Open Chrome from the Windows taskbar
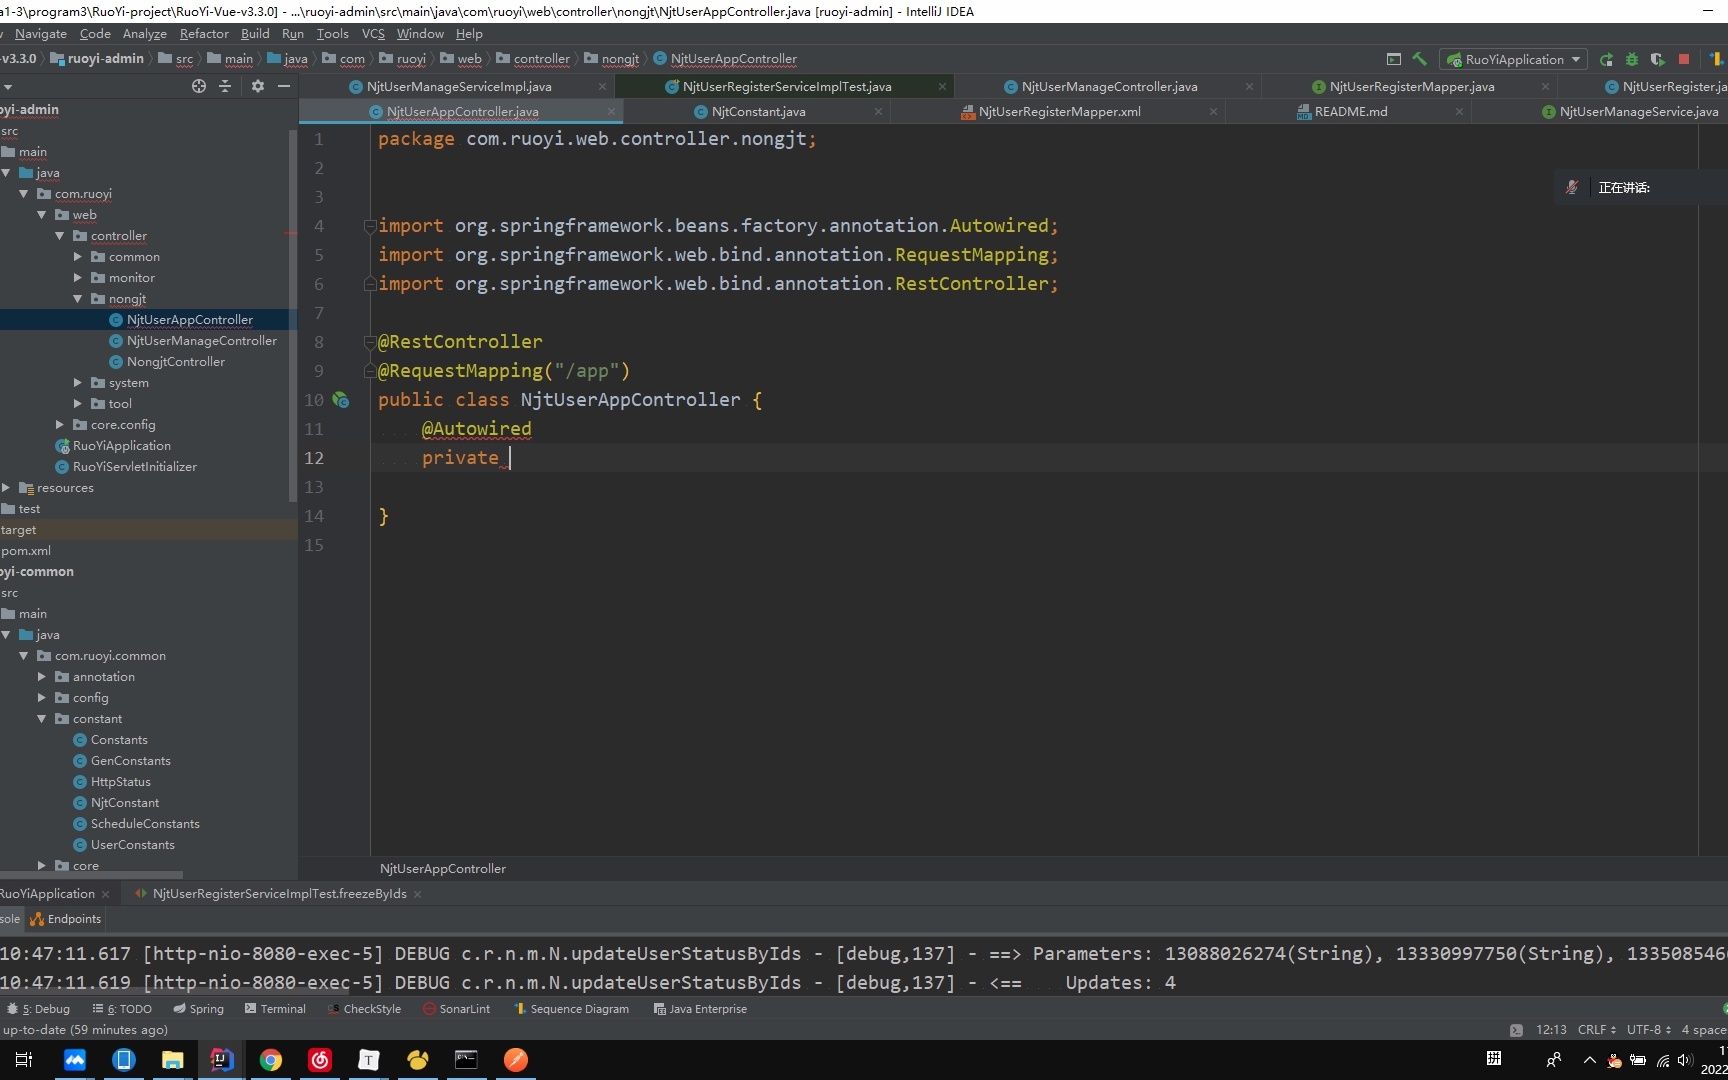 (x=270, y=1060)
